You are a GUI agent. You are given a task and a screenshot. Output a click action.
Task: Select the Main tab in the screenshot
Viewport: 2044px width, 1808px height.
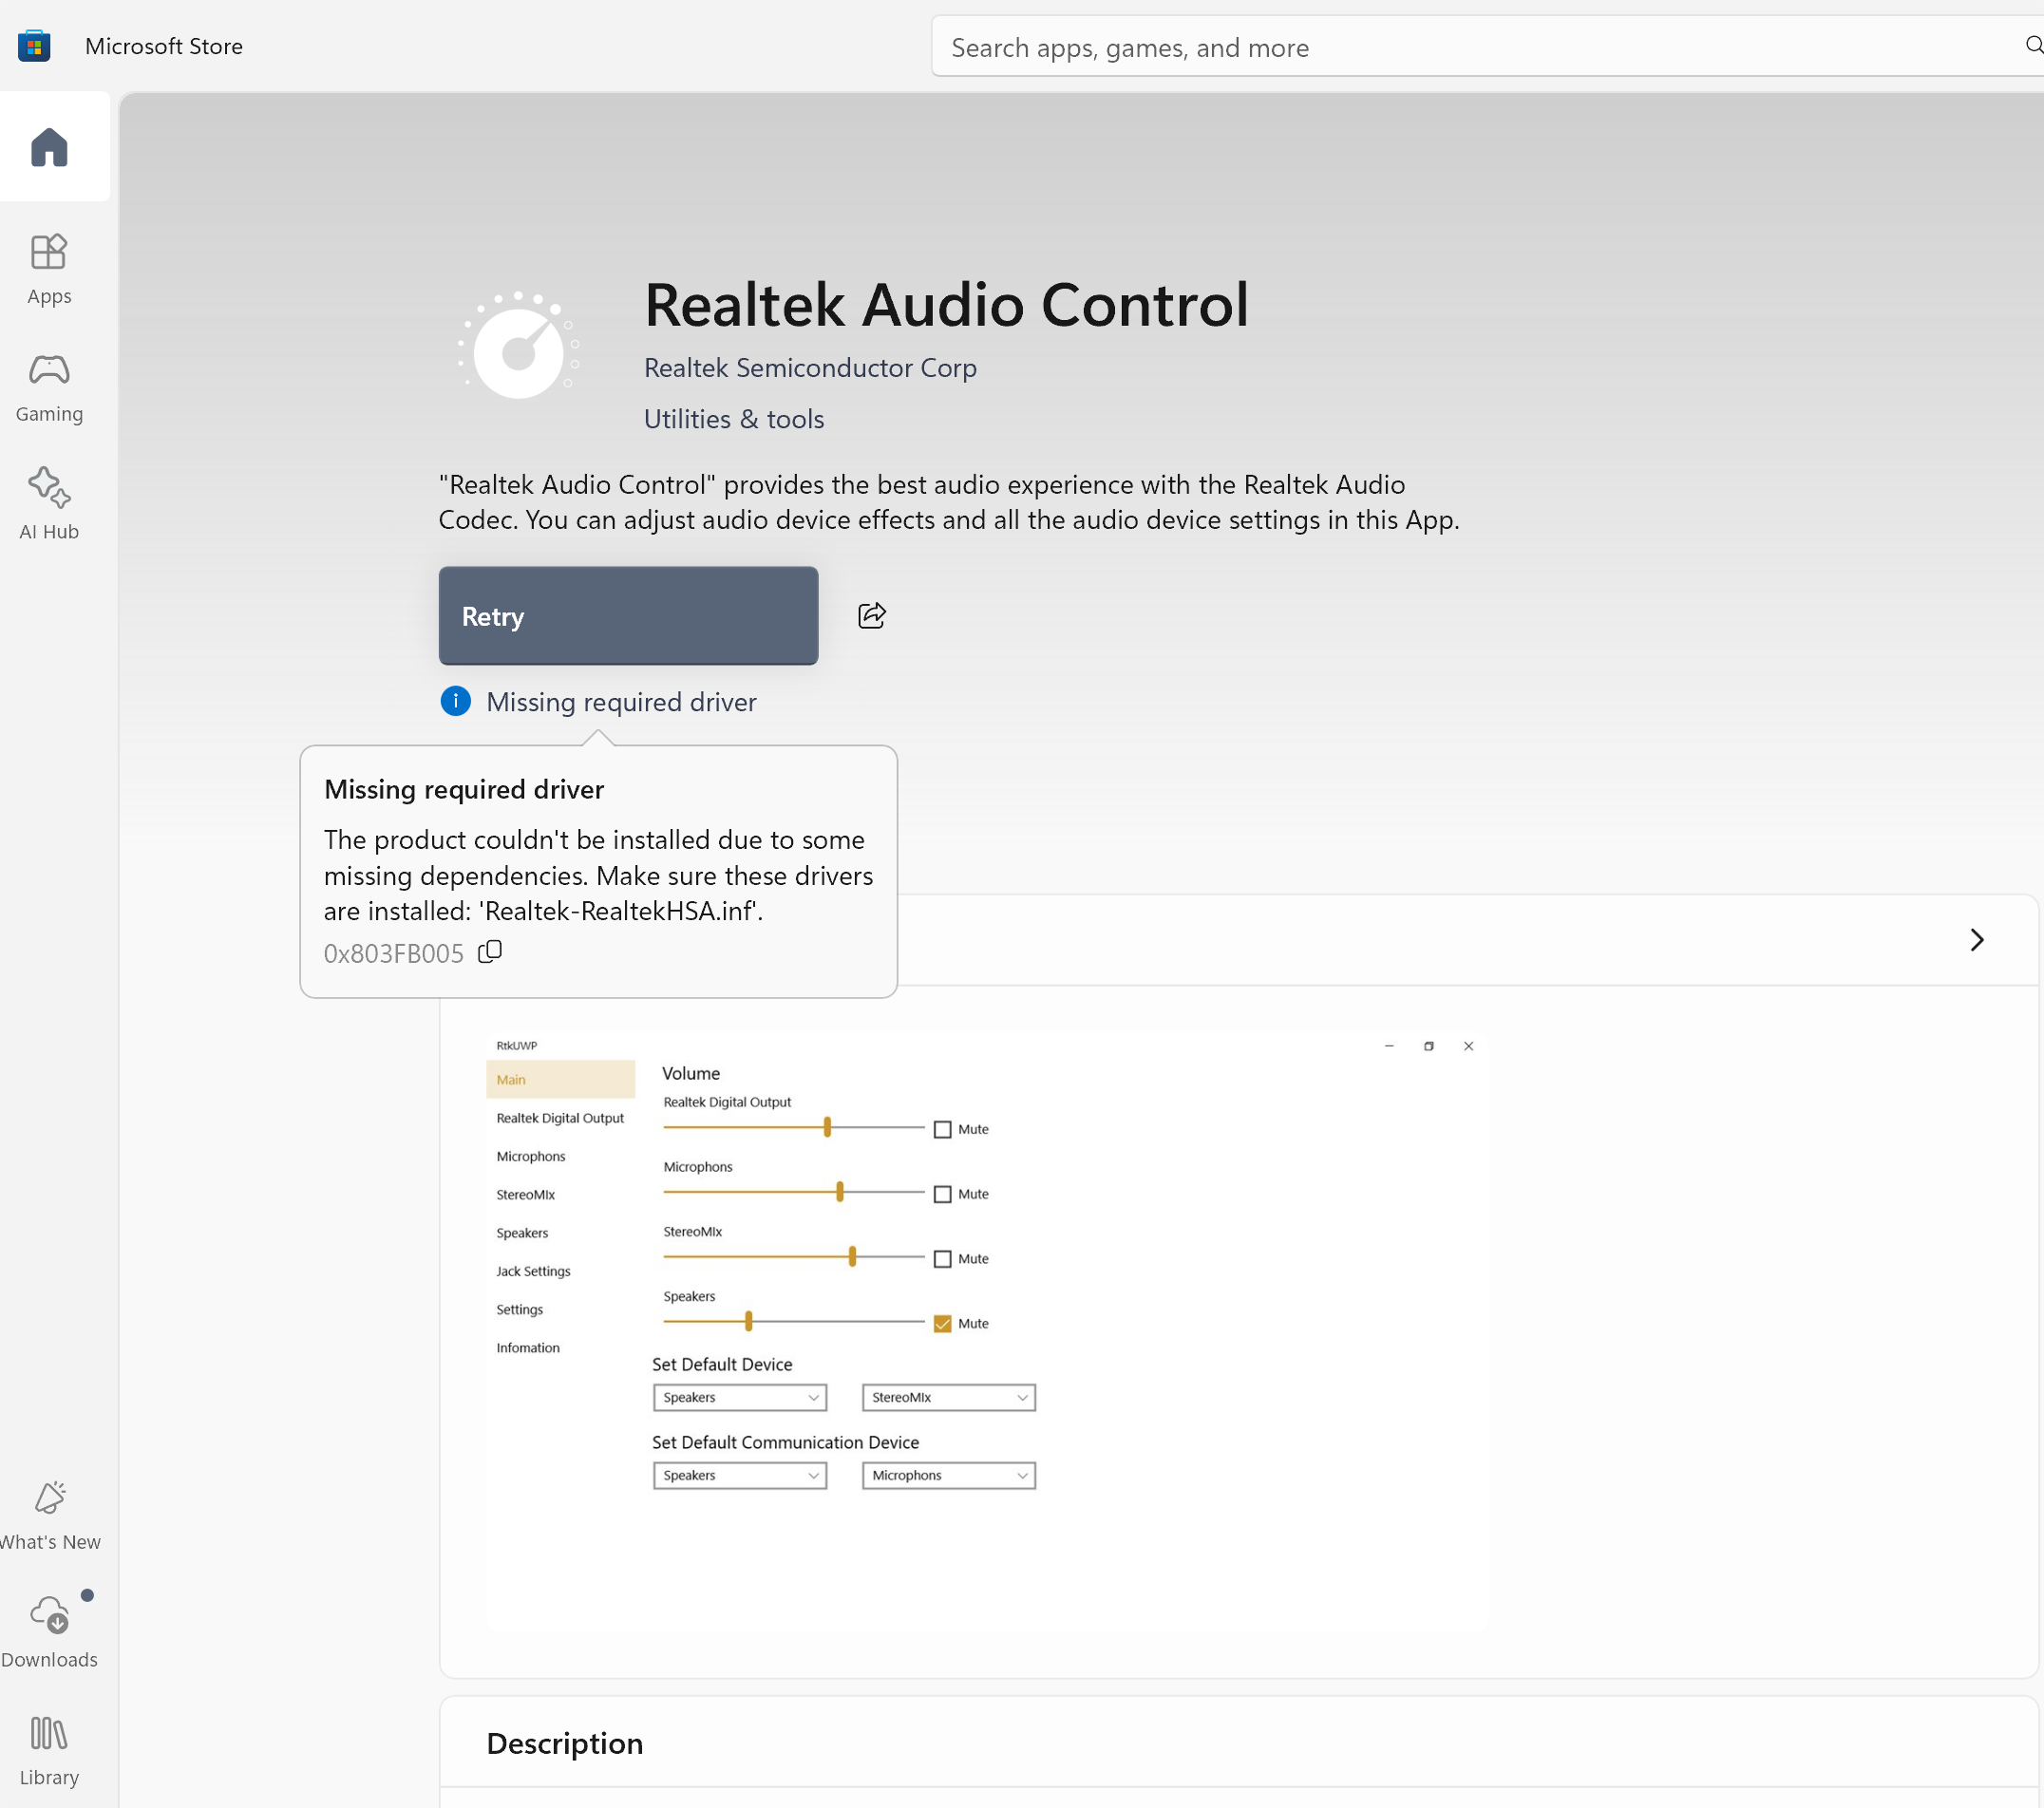coord(560,1079)
